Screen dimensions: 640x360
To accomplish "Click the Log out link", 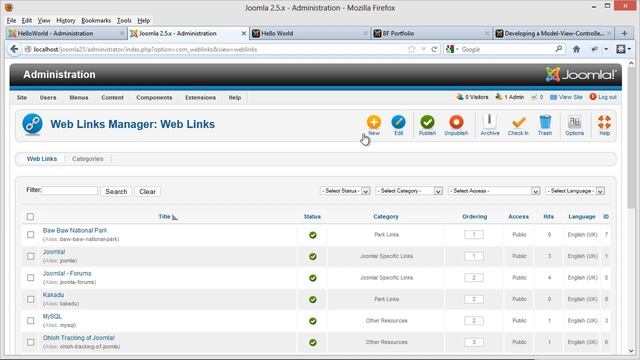I will pyautogui.click(x=603, y=97).
